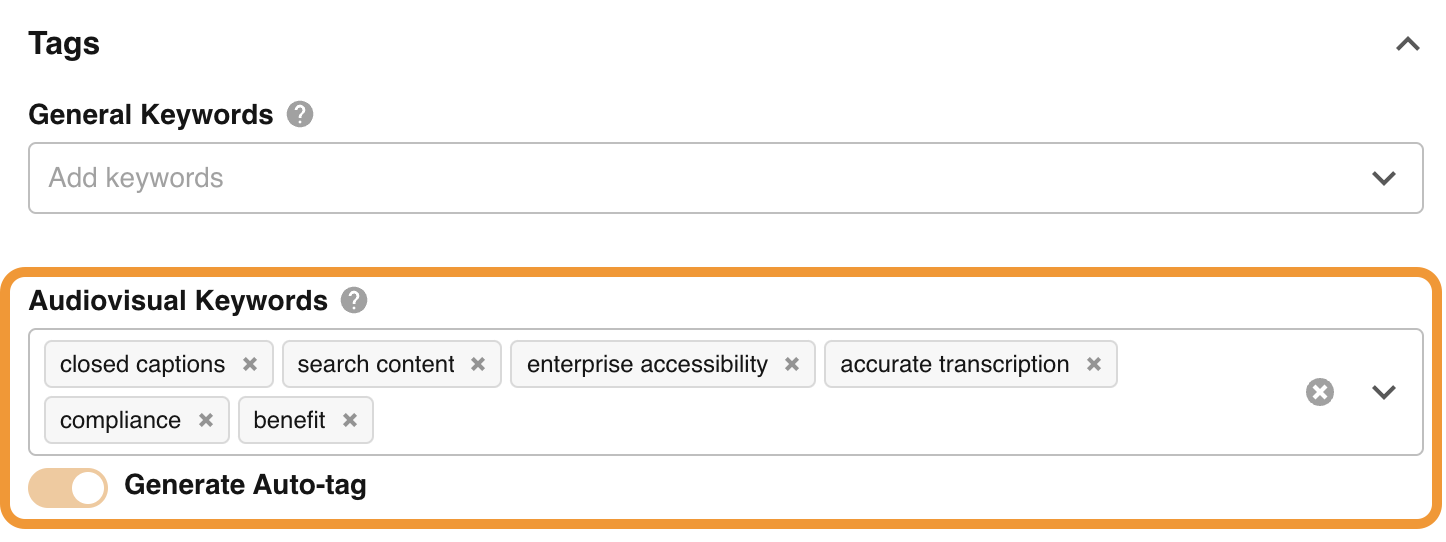This screenshot has width=1446, height=542.
Task: Expand the General Keywords dropdown
Action: tap(1383, 178)
